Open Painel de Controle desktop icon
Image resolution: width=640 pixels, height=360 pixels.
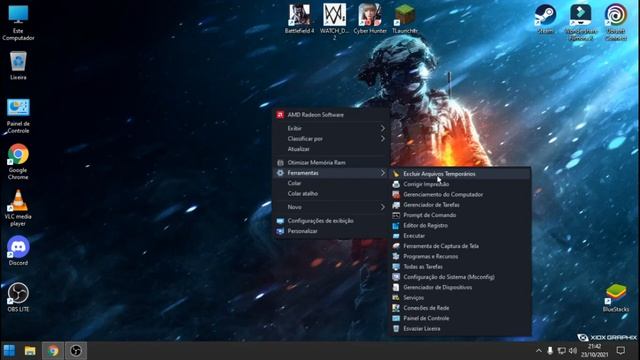(x=18, y=116)
